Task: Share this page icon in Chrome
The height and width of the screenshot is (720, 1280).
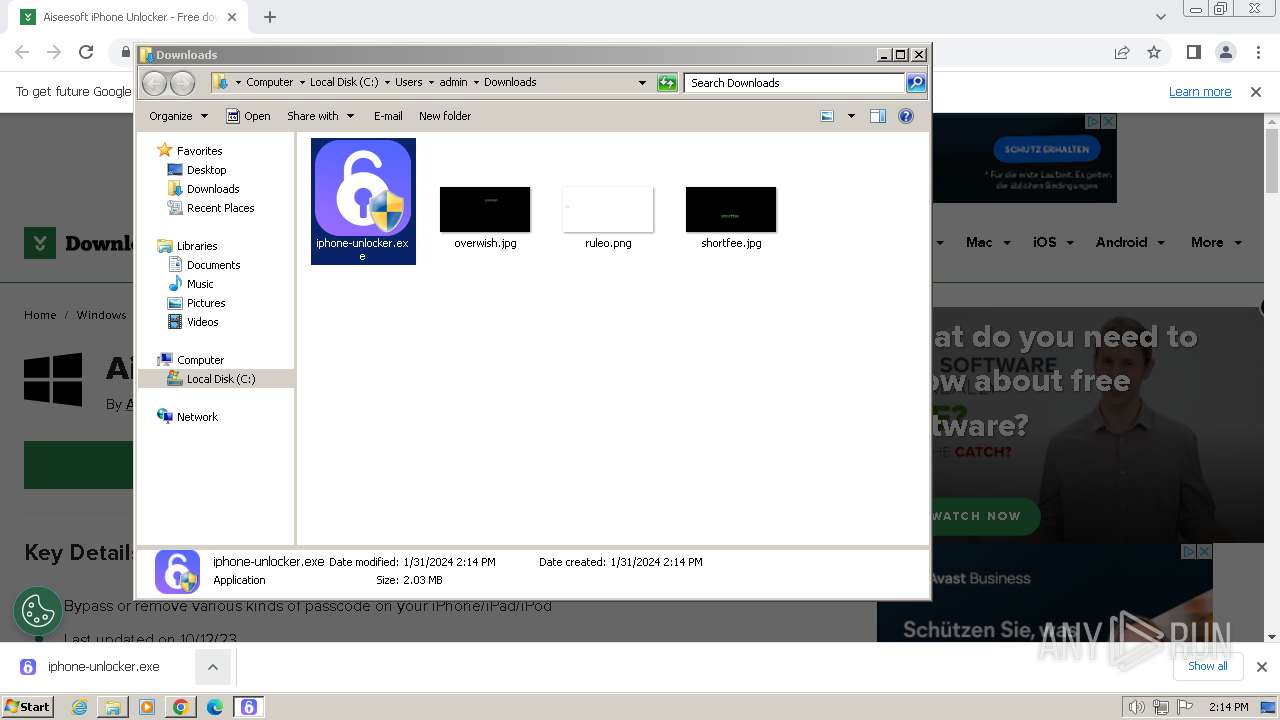Action: (x=1122, y=52)
